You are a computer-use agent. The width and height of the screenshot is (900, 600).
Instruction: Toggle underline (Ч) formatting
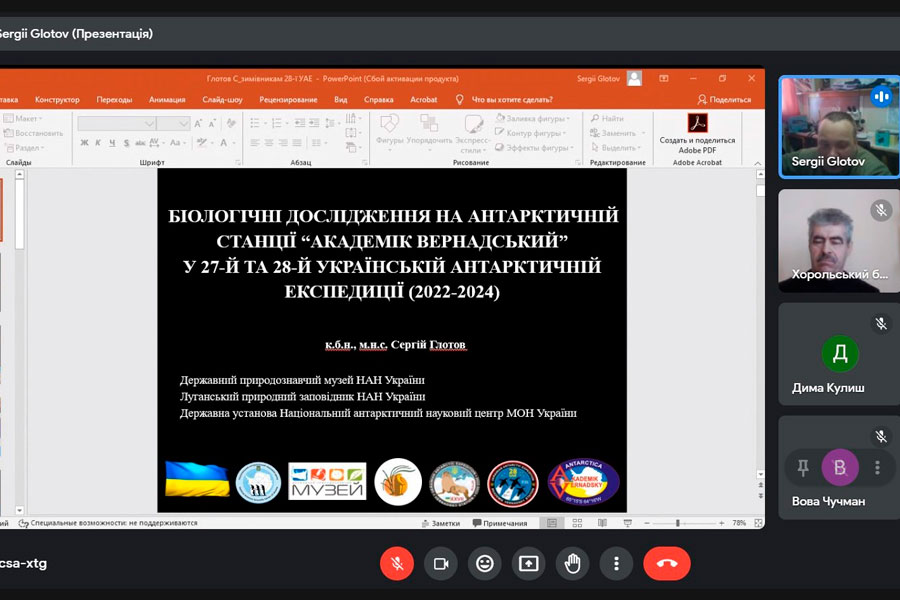pyautogui.click(x=112, y=142)
